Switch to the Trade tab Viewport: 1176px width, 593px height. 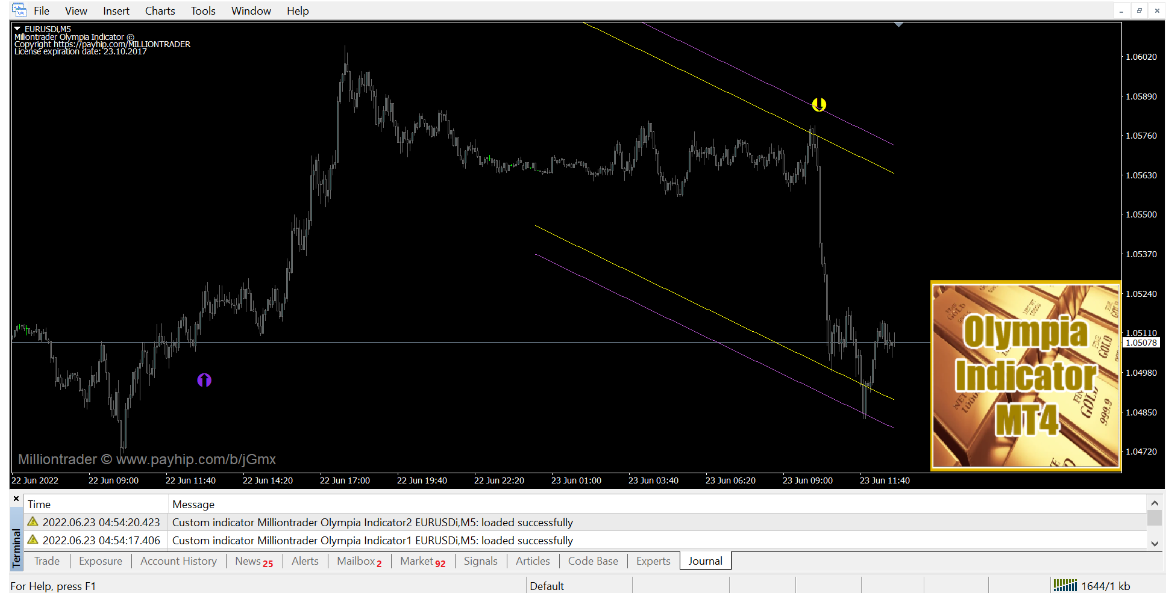[x=46, y=561]
